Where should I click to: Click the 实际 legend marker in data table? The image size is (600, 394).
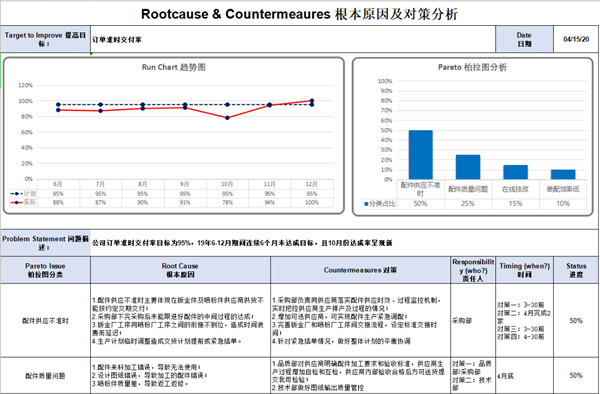pos(16,202)
